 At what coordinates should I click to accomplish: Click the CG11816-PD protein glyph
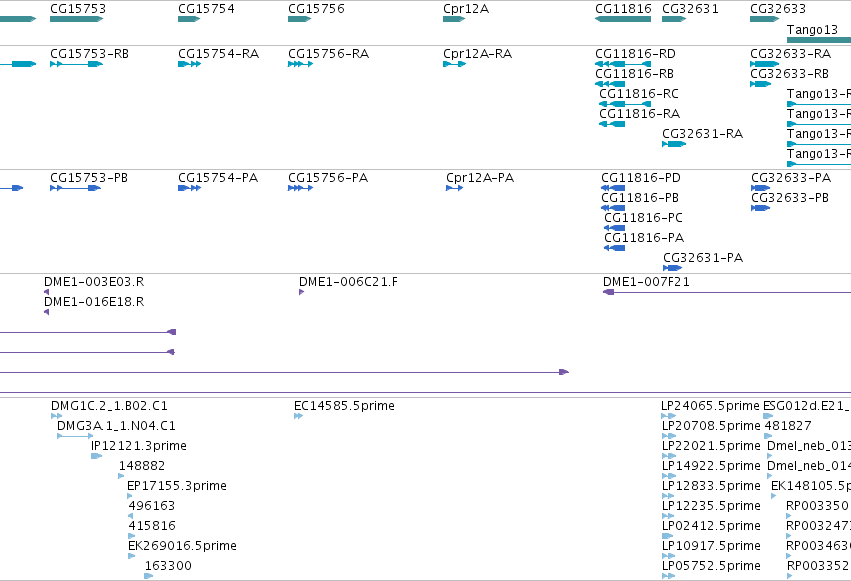(x=613, y=188)
